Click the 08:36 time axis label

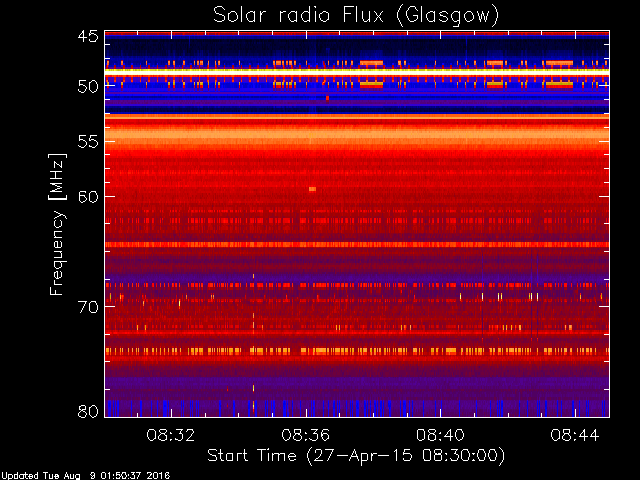pos(306,435)
